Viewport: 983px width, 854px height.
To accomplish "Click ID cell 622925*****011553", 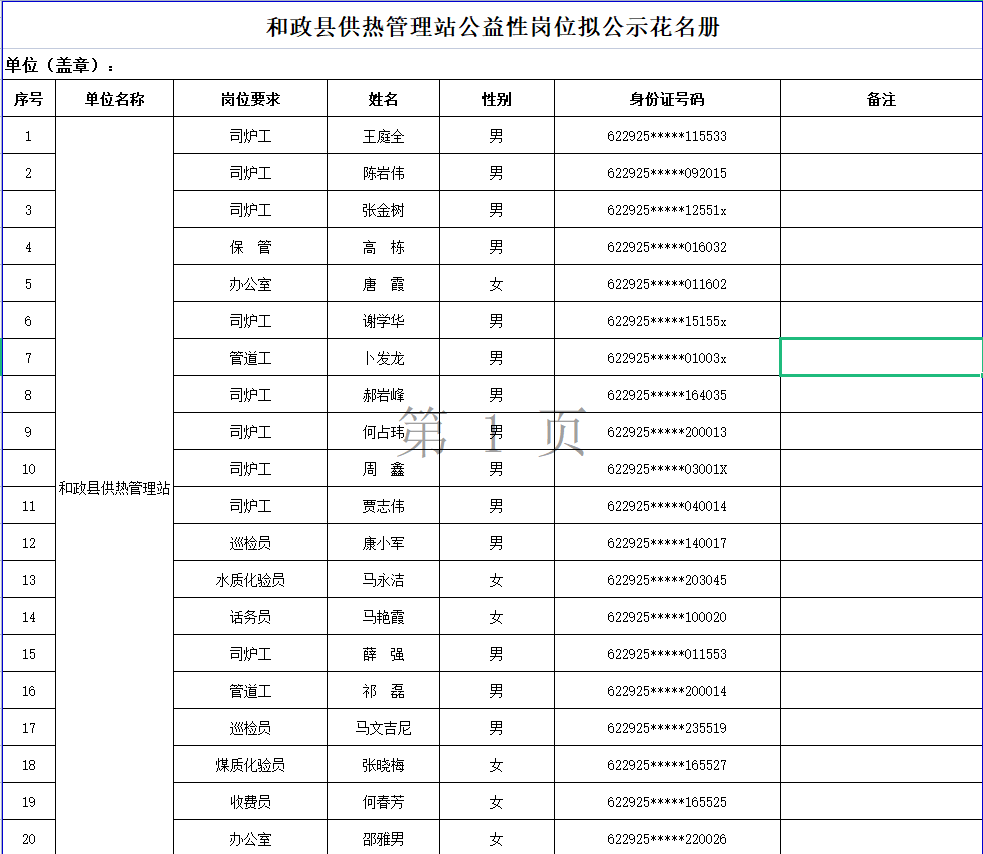I will tap(667, 653).
